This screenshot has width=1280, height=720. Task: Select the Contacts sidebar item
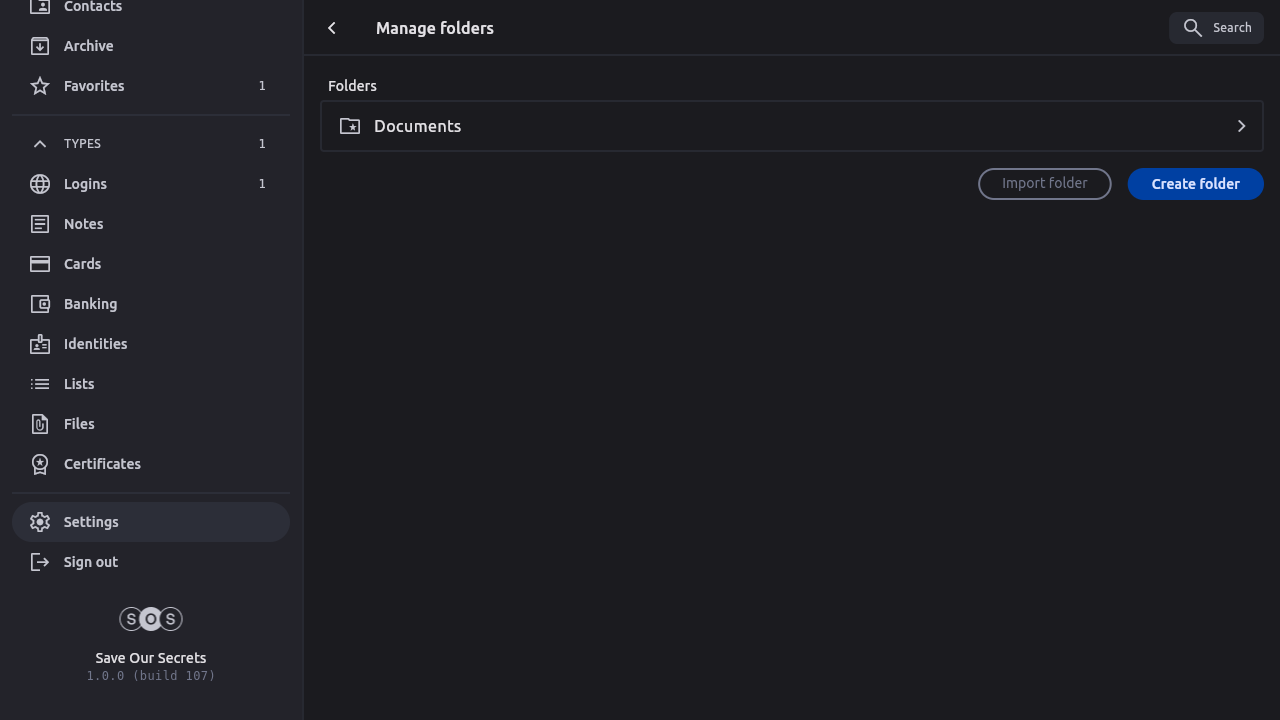[x=93, y=7]
